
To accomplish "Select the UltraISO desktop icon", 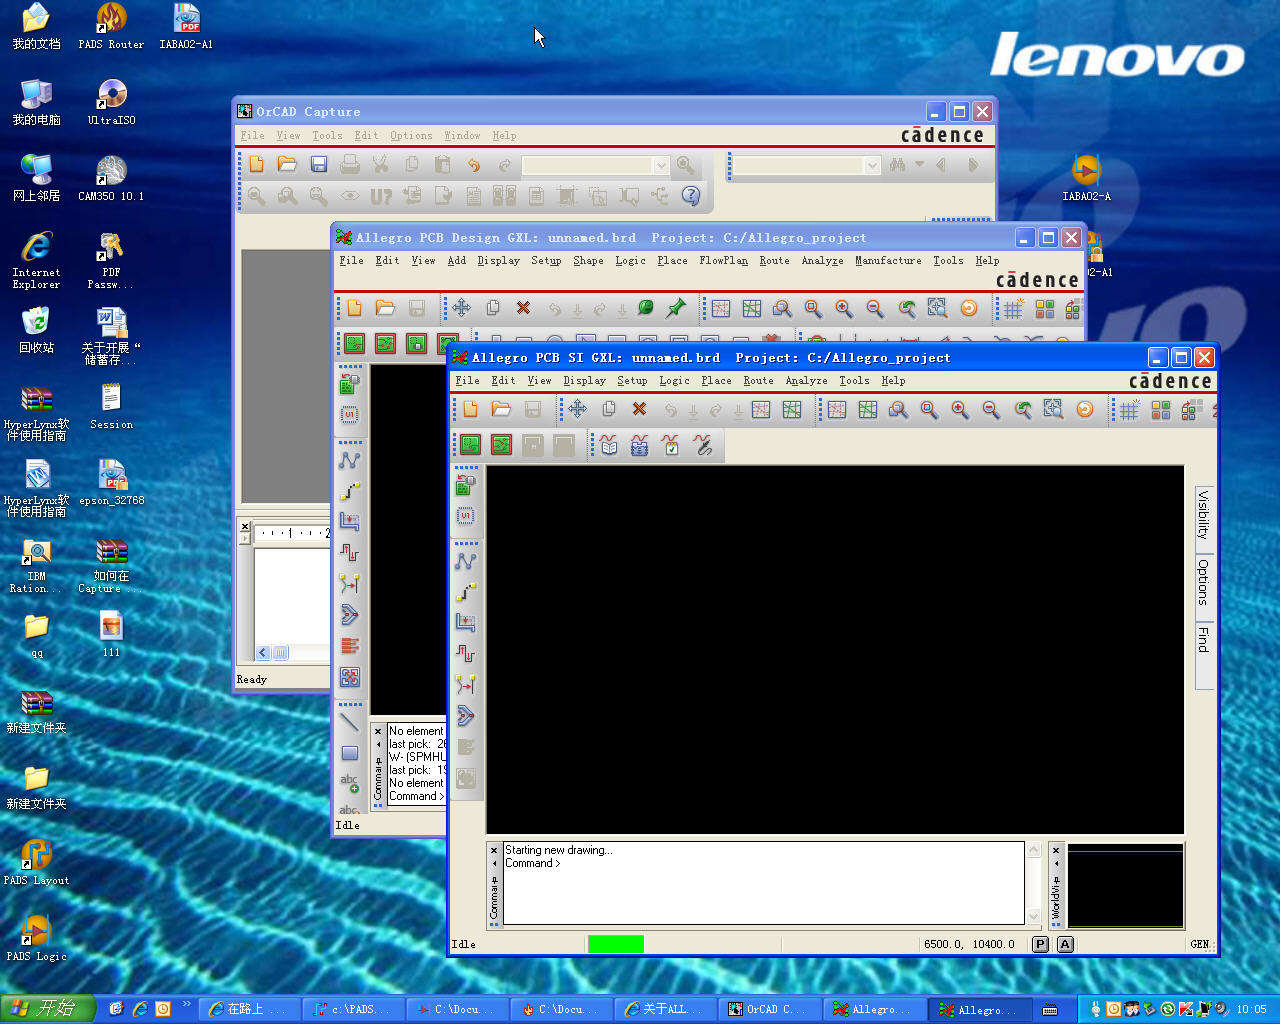I will tap(111, 103).
